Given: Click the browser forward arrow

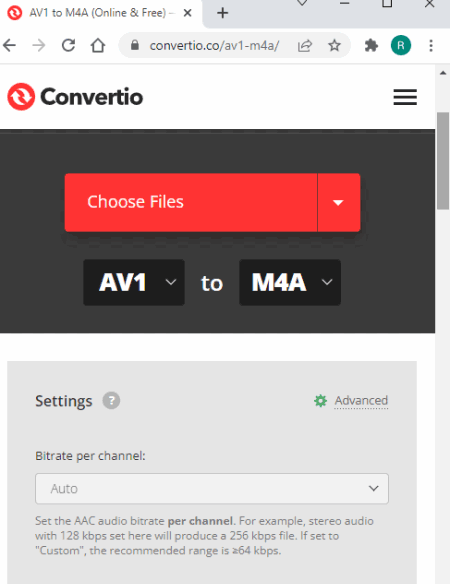Looking at the screenshot, I should (x=39, y=46).
